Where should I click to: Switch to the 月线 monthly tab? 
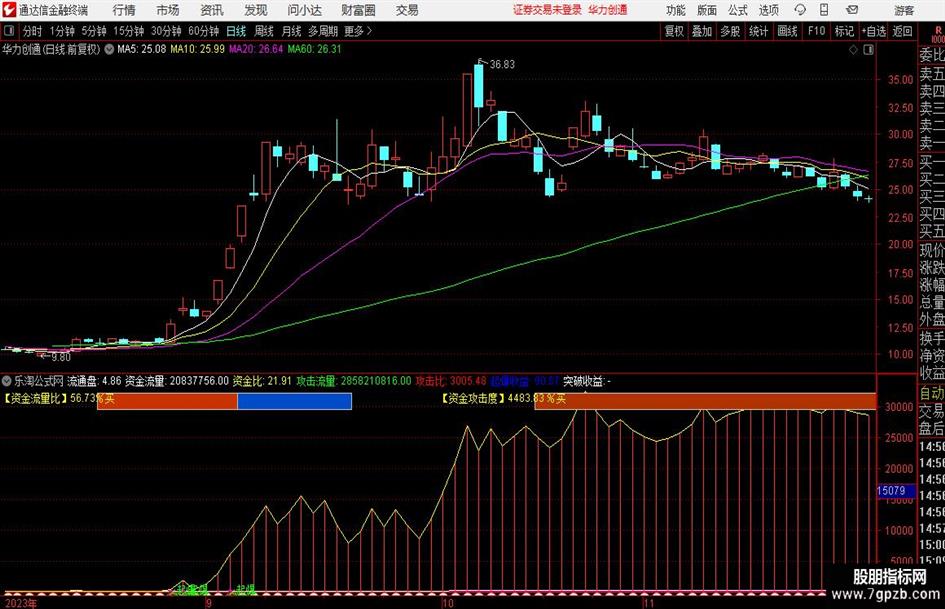tap(291, 31)
